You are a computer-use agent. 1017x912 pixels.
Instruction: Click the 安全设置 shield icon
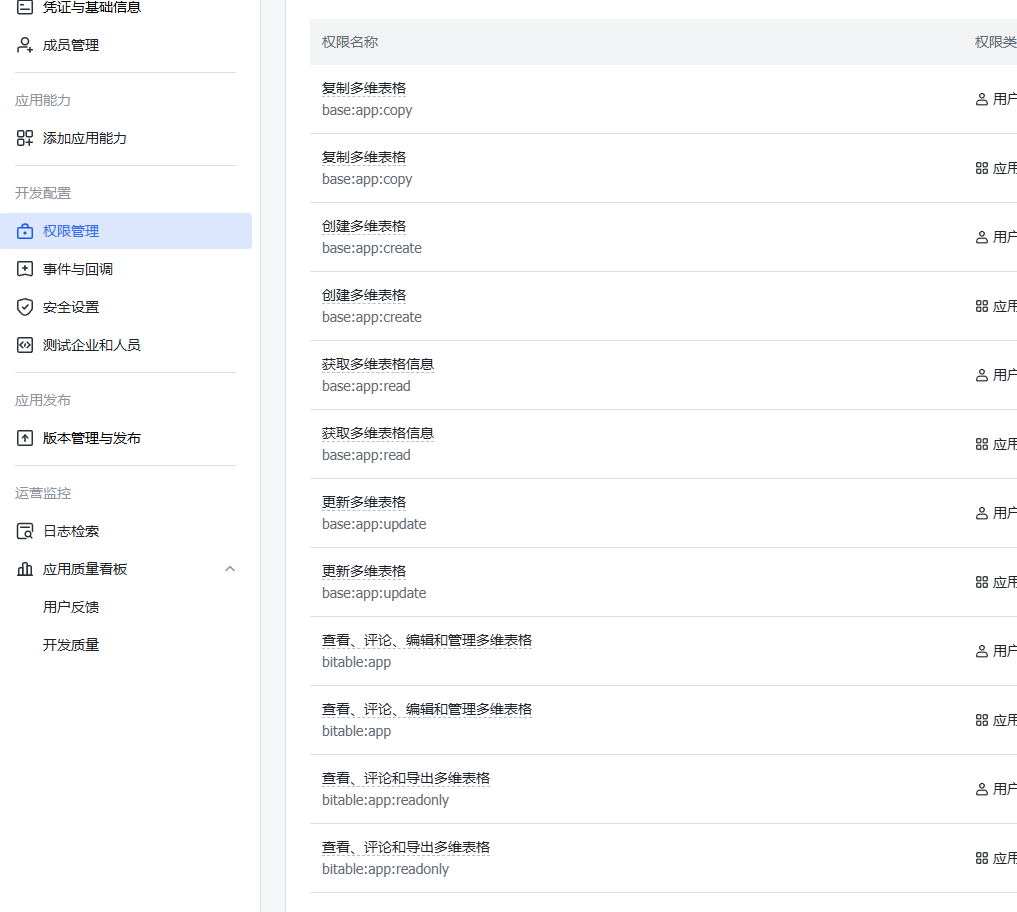click(25, 307)
